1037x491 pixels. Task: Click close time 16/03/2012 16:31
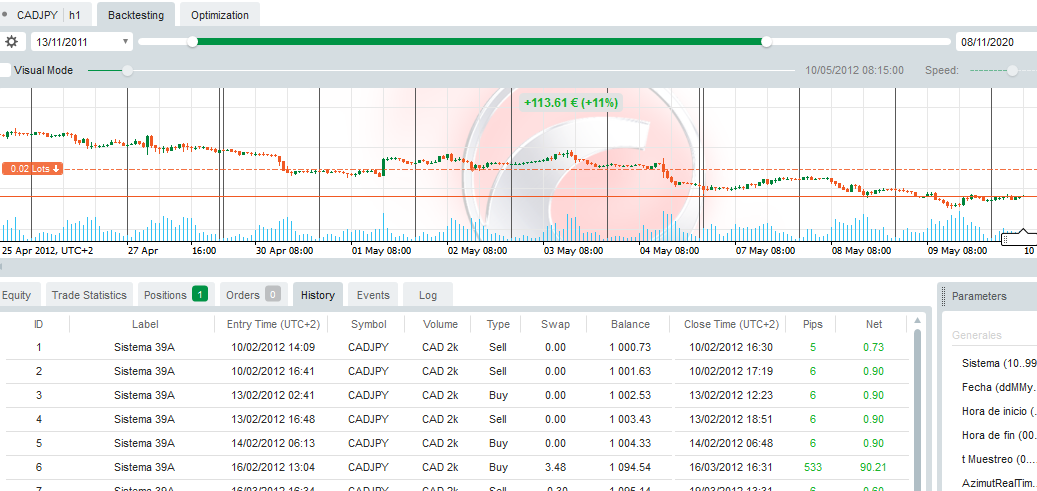point(731,467)
